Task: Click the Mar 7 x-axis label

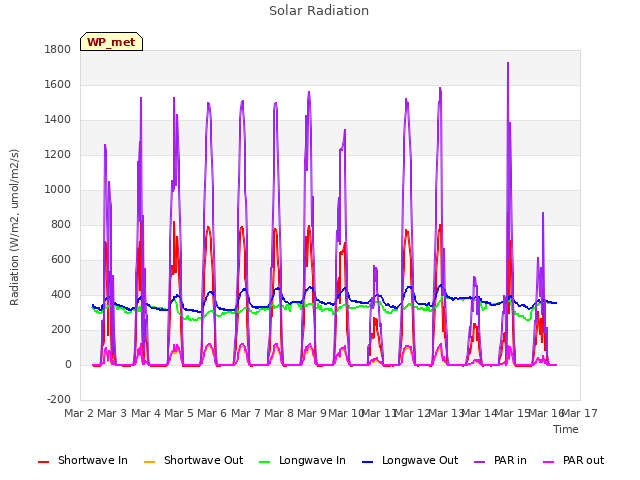Action: (x=246, y=413)
